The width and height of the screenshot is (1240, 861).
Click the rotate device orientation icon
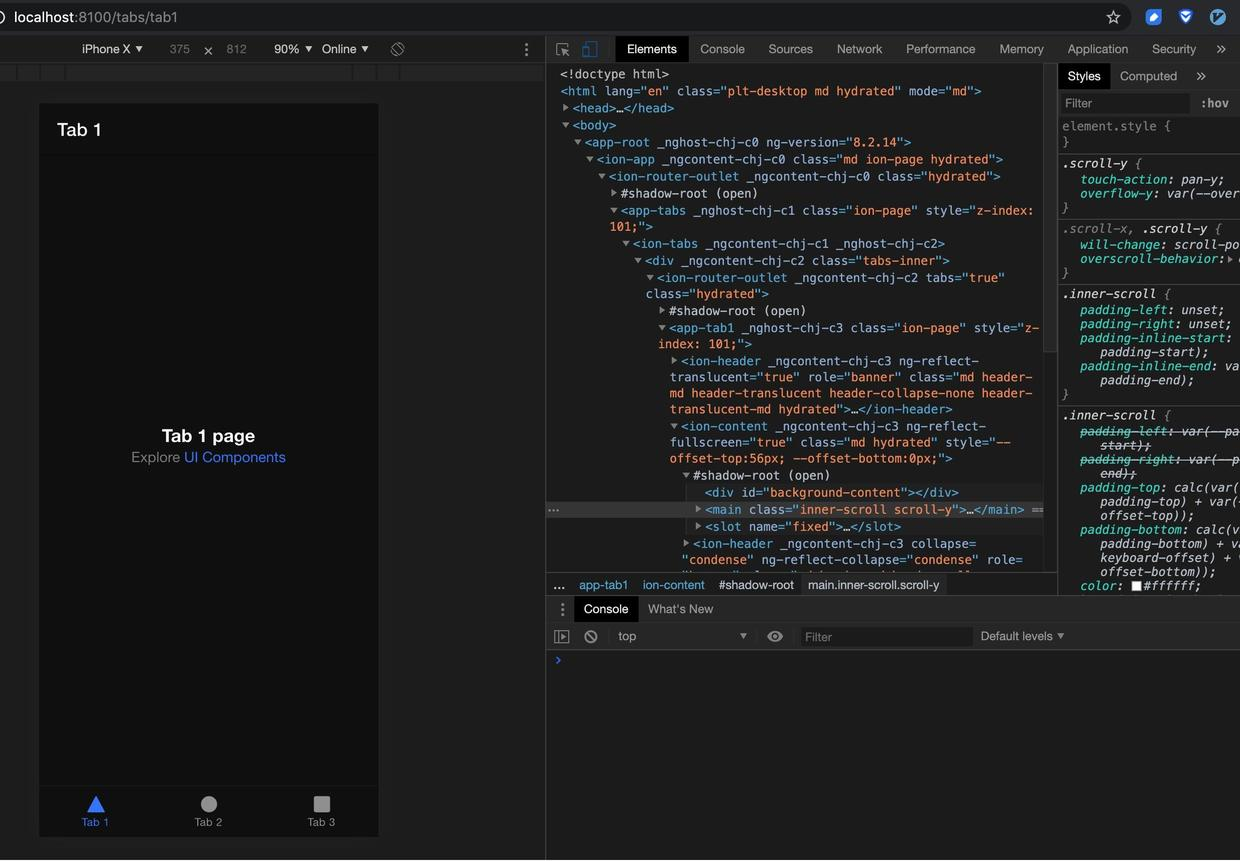398,49
